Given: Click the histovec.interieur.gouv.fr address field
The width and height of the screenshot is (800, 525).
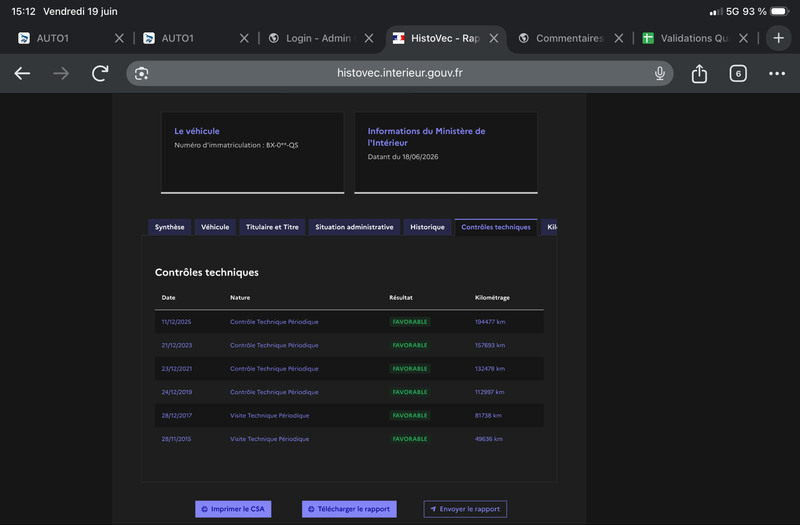Looking at the screenshot, I should (399, 73).
